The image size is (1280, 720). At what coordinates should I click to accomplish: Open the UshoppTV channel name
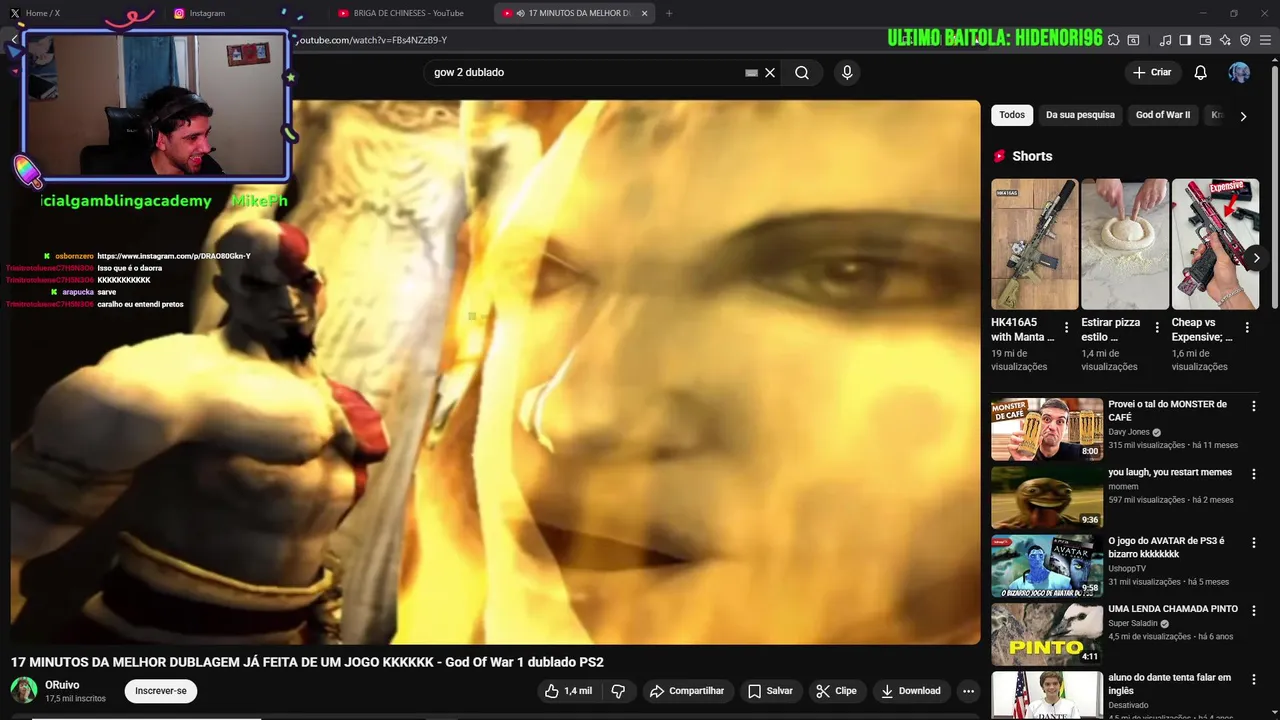pos(1127,568)
